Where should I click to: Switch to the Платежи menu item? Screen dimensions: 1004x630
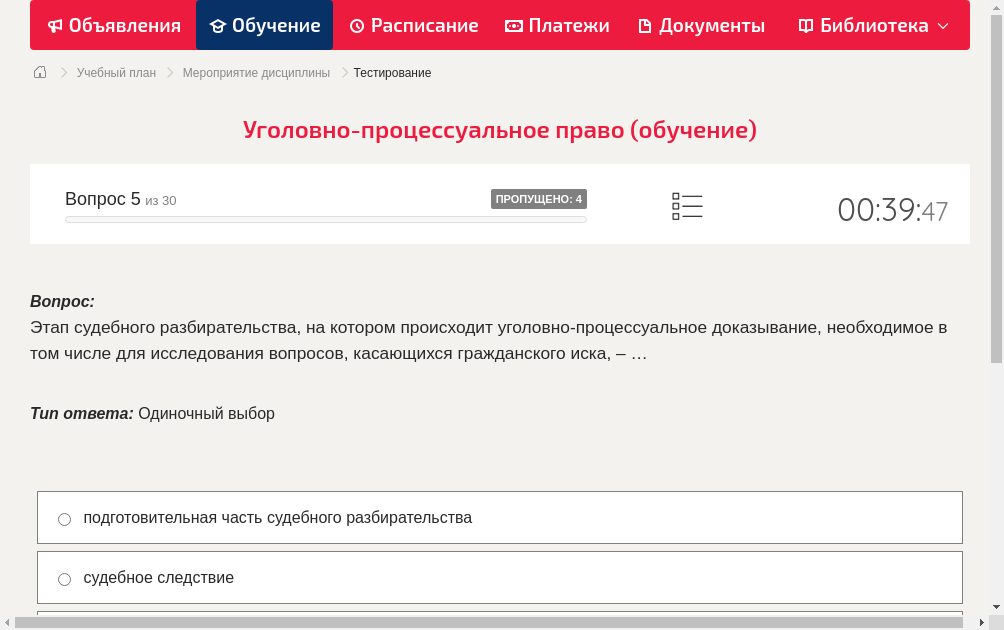(557, 25)
